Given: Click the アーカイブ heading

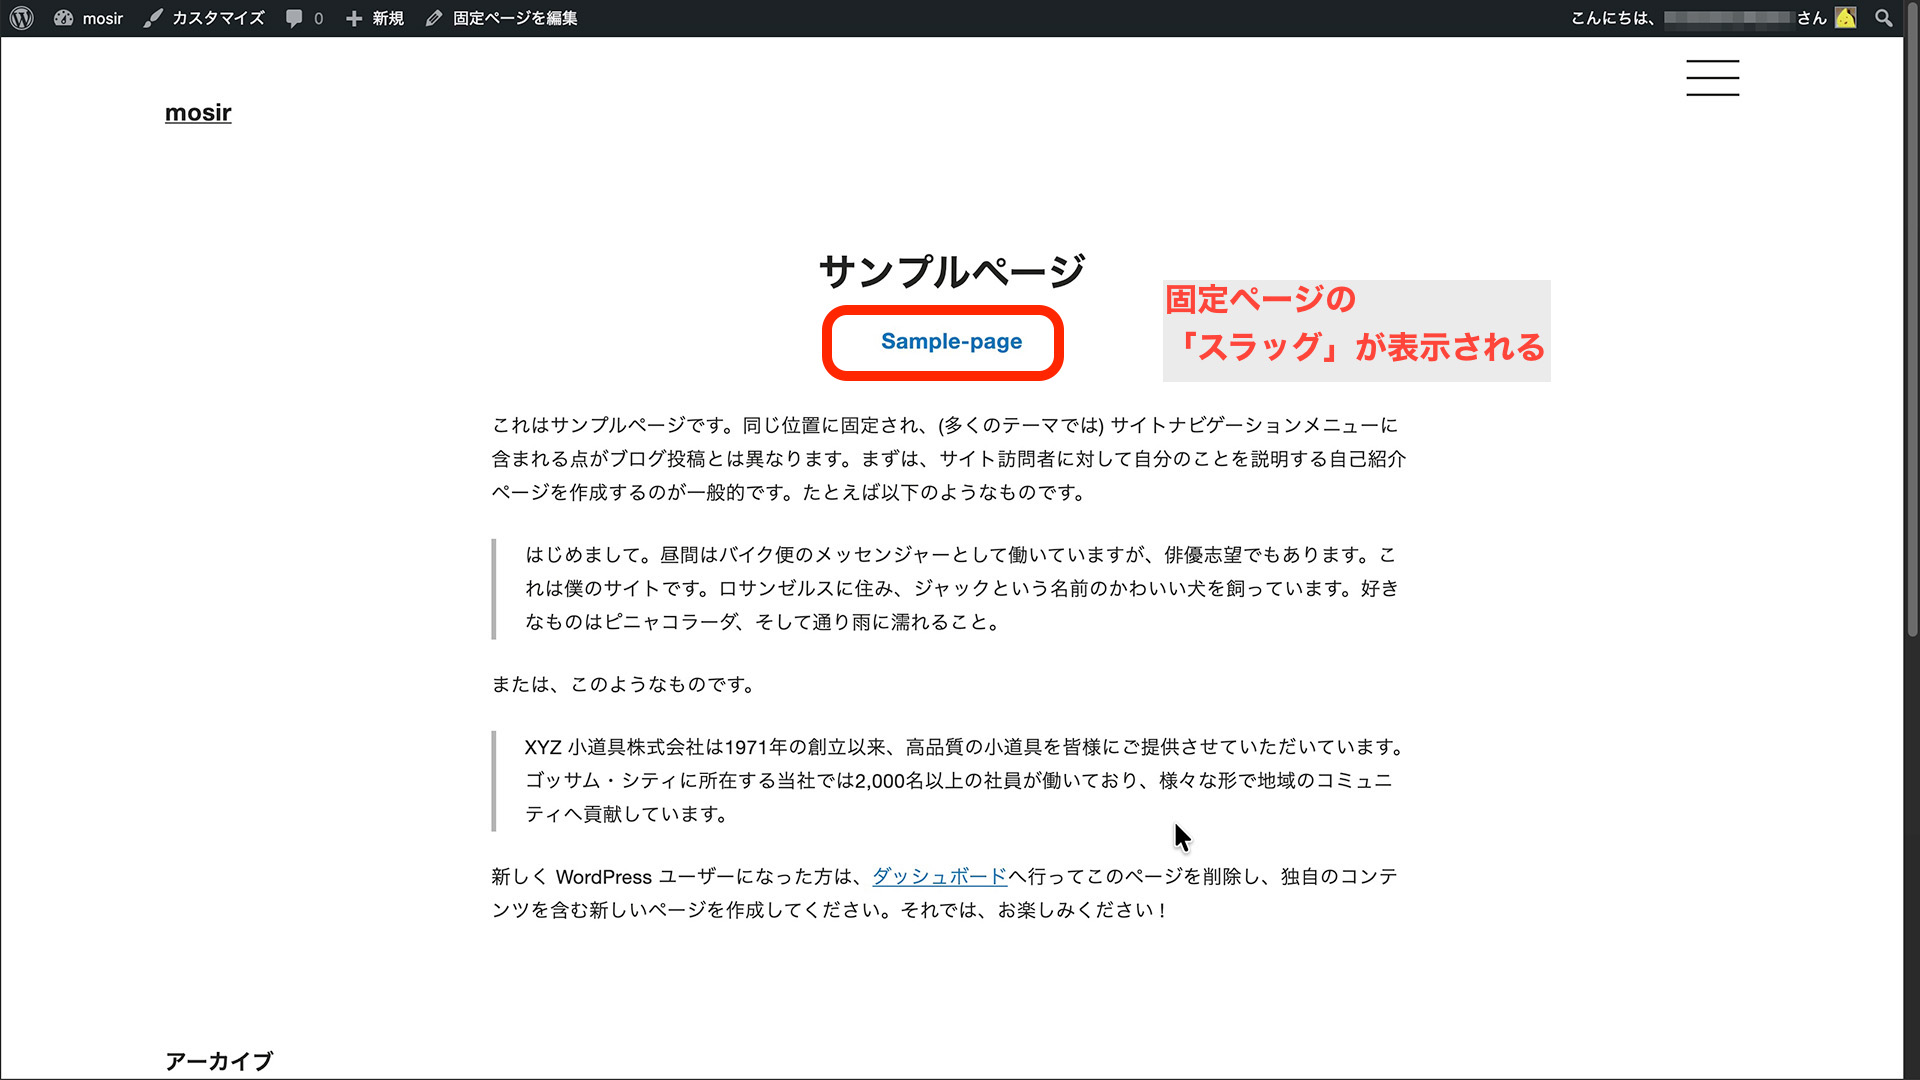Looking at the screenshot, I should point(219,1060).
